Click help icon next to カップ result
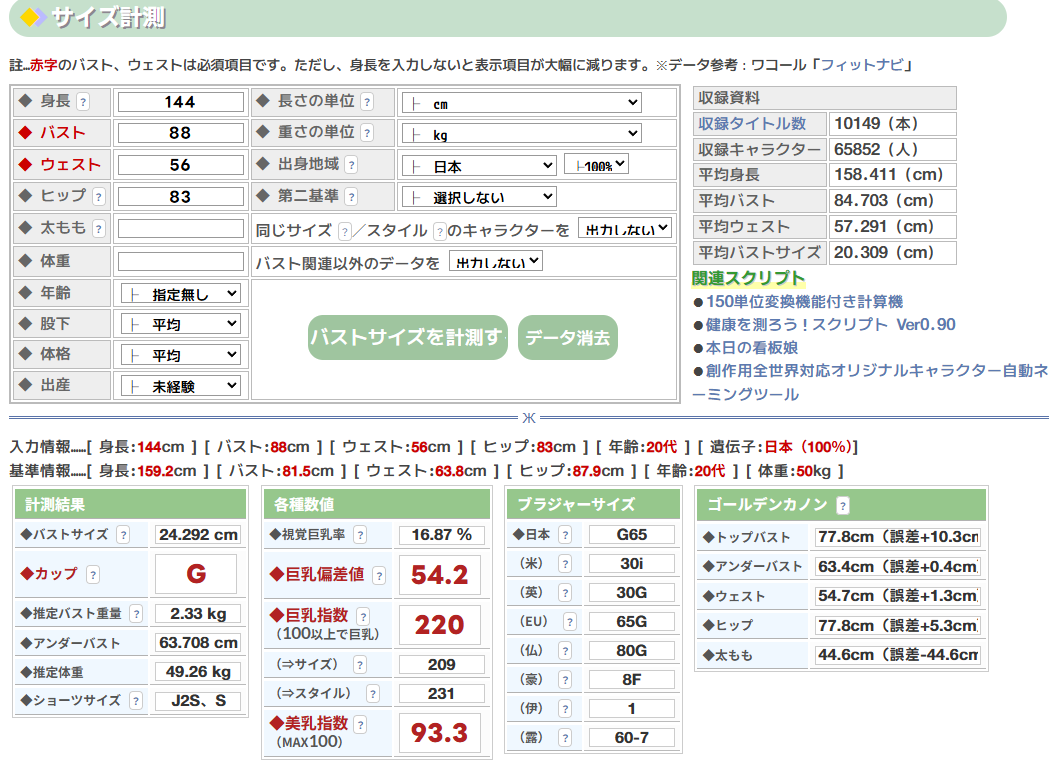This screenshot has width=1057, height=773. (92, 575)
